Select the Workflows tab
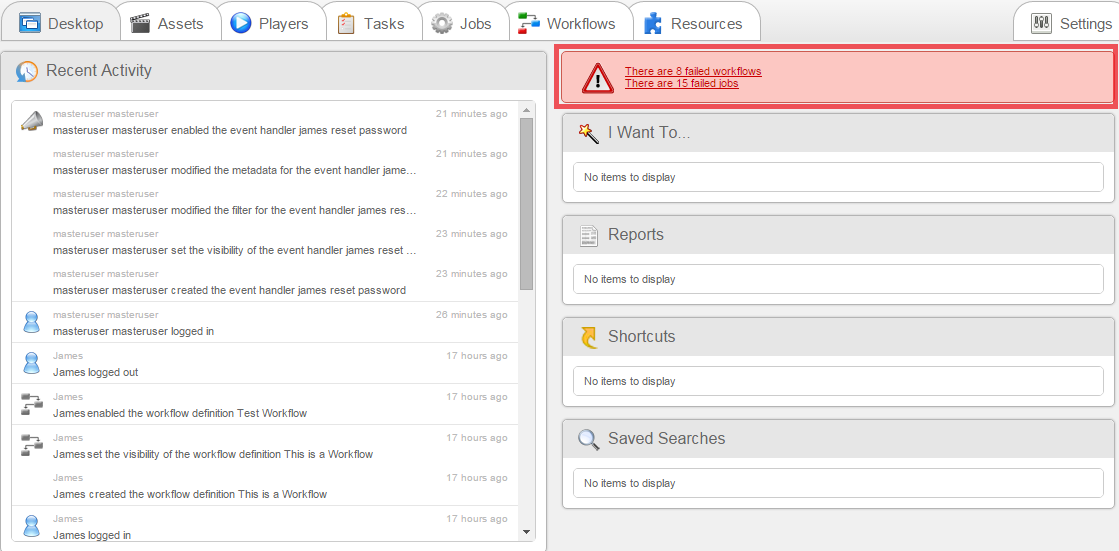 click(x=566, y=23)
